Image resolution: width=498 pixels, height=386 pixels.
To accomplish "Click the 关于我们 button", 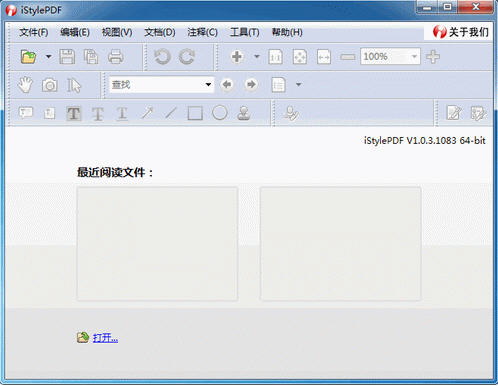I will tap(462, 32).
